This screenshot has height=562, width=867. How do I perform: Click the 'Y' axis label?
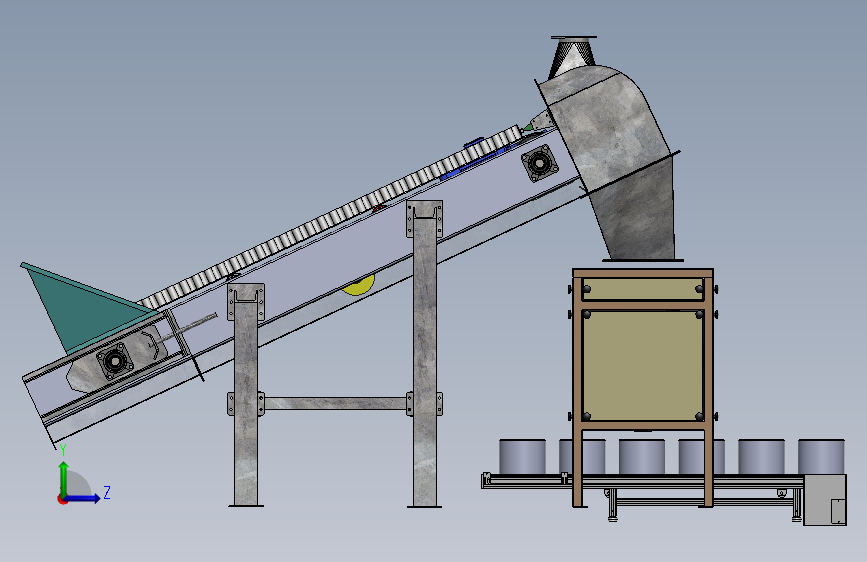tap(63, 450)
